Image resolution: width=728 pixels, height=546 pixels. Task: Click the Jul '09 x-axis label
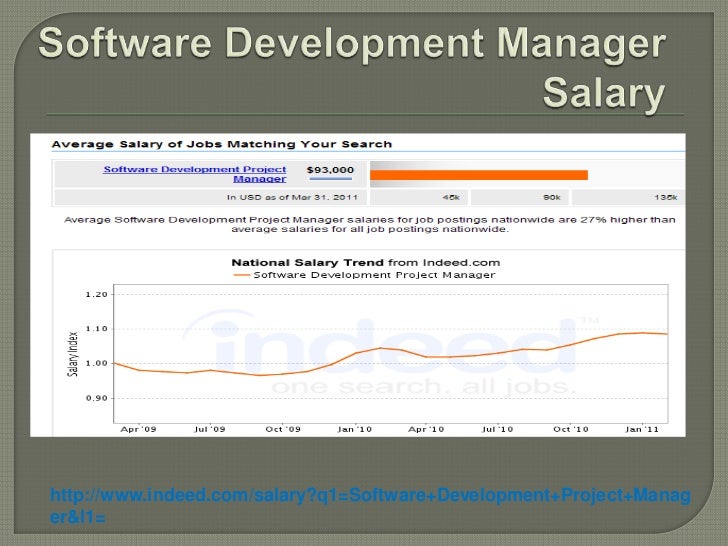(x=209, y=429)
